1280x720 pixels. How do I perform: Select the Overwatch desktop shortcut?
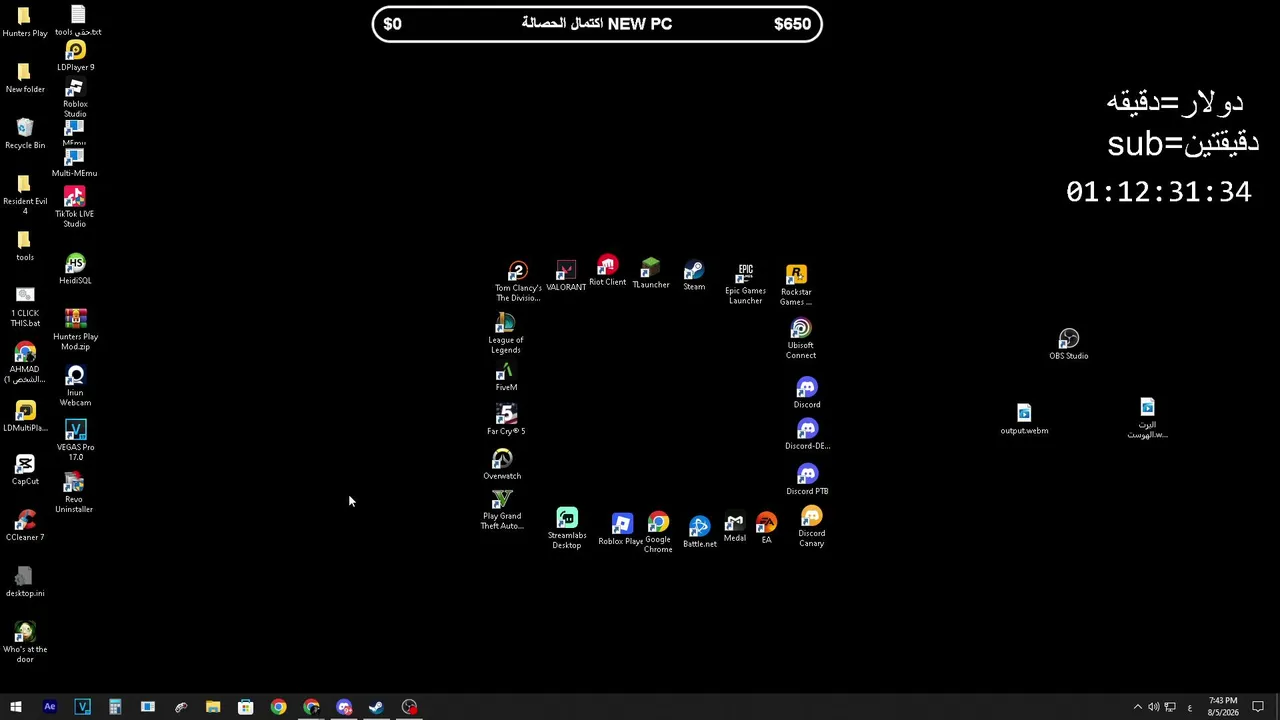(502, 465)
